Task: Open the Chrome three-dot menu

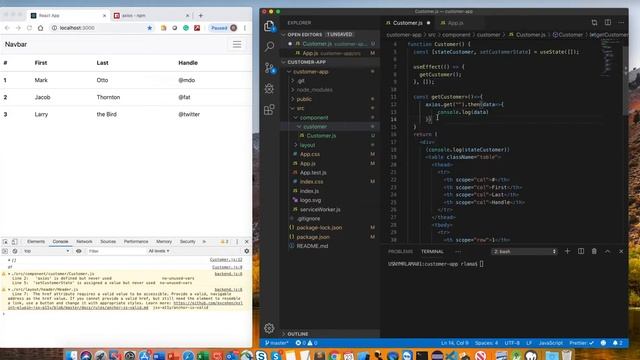Action: pyautogui.click(x=245, y=28)
